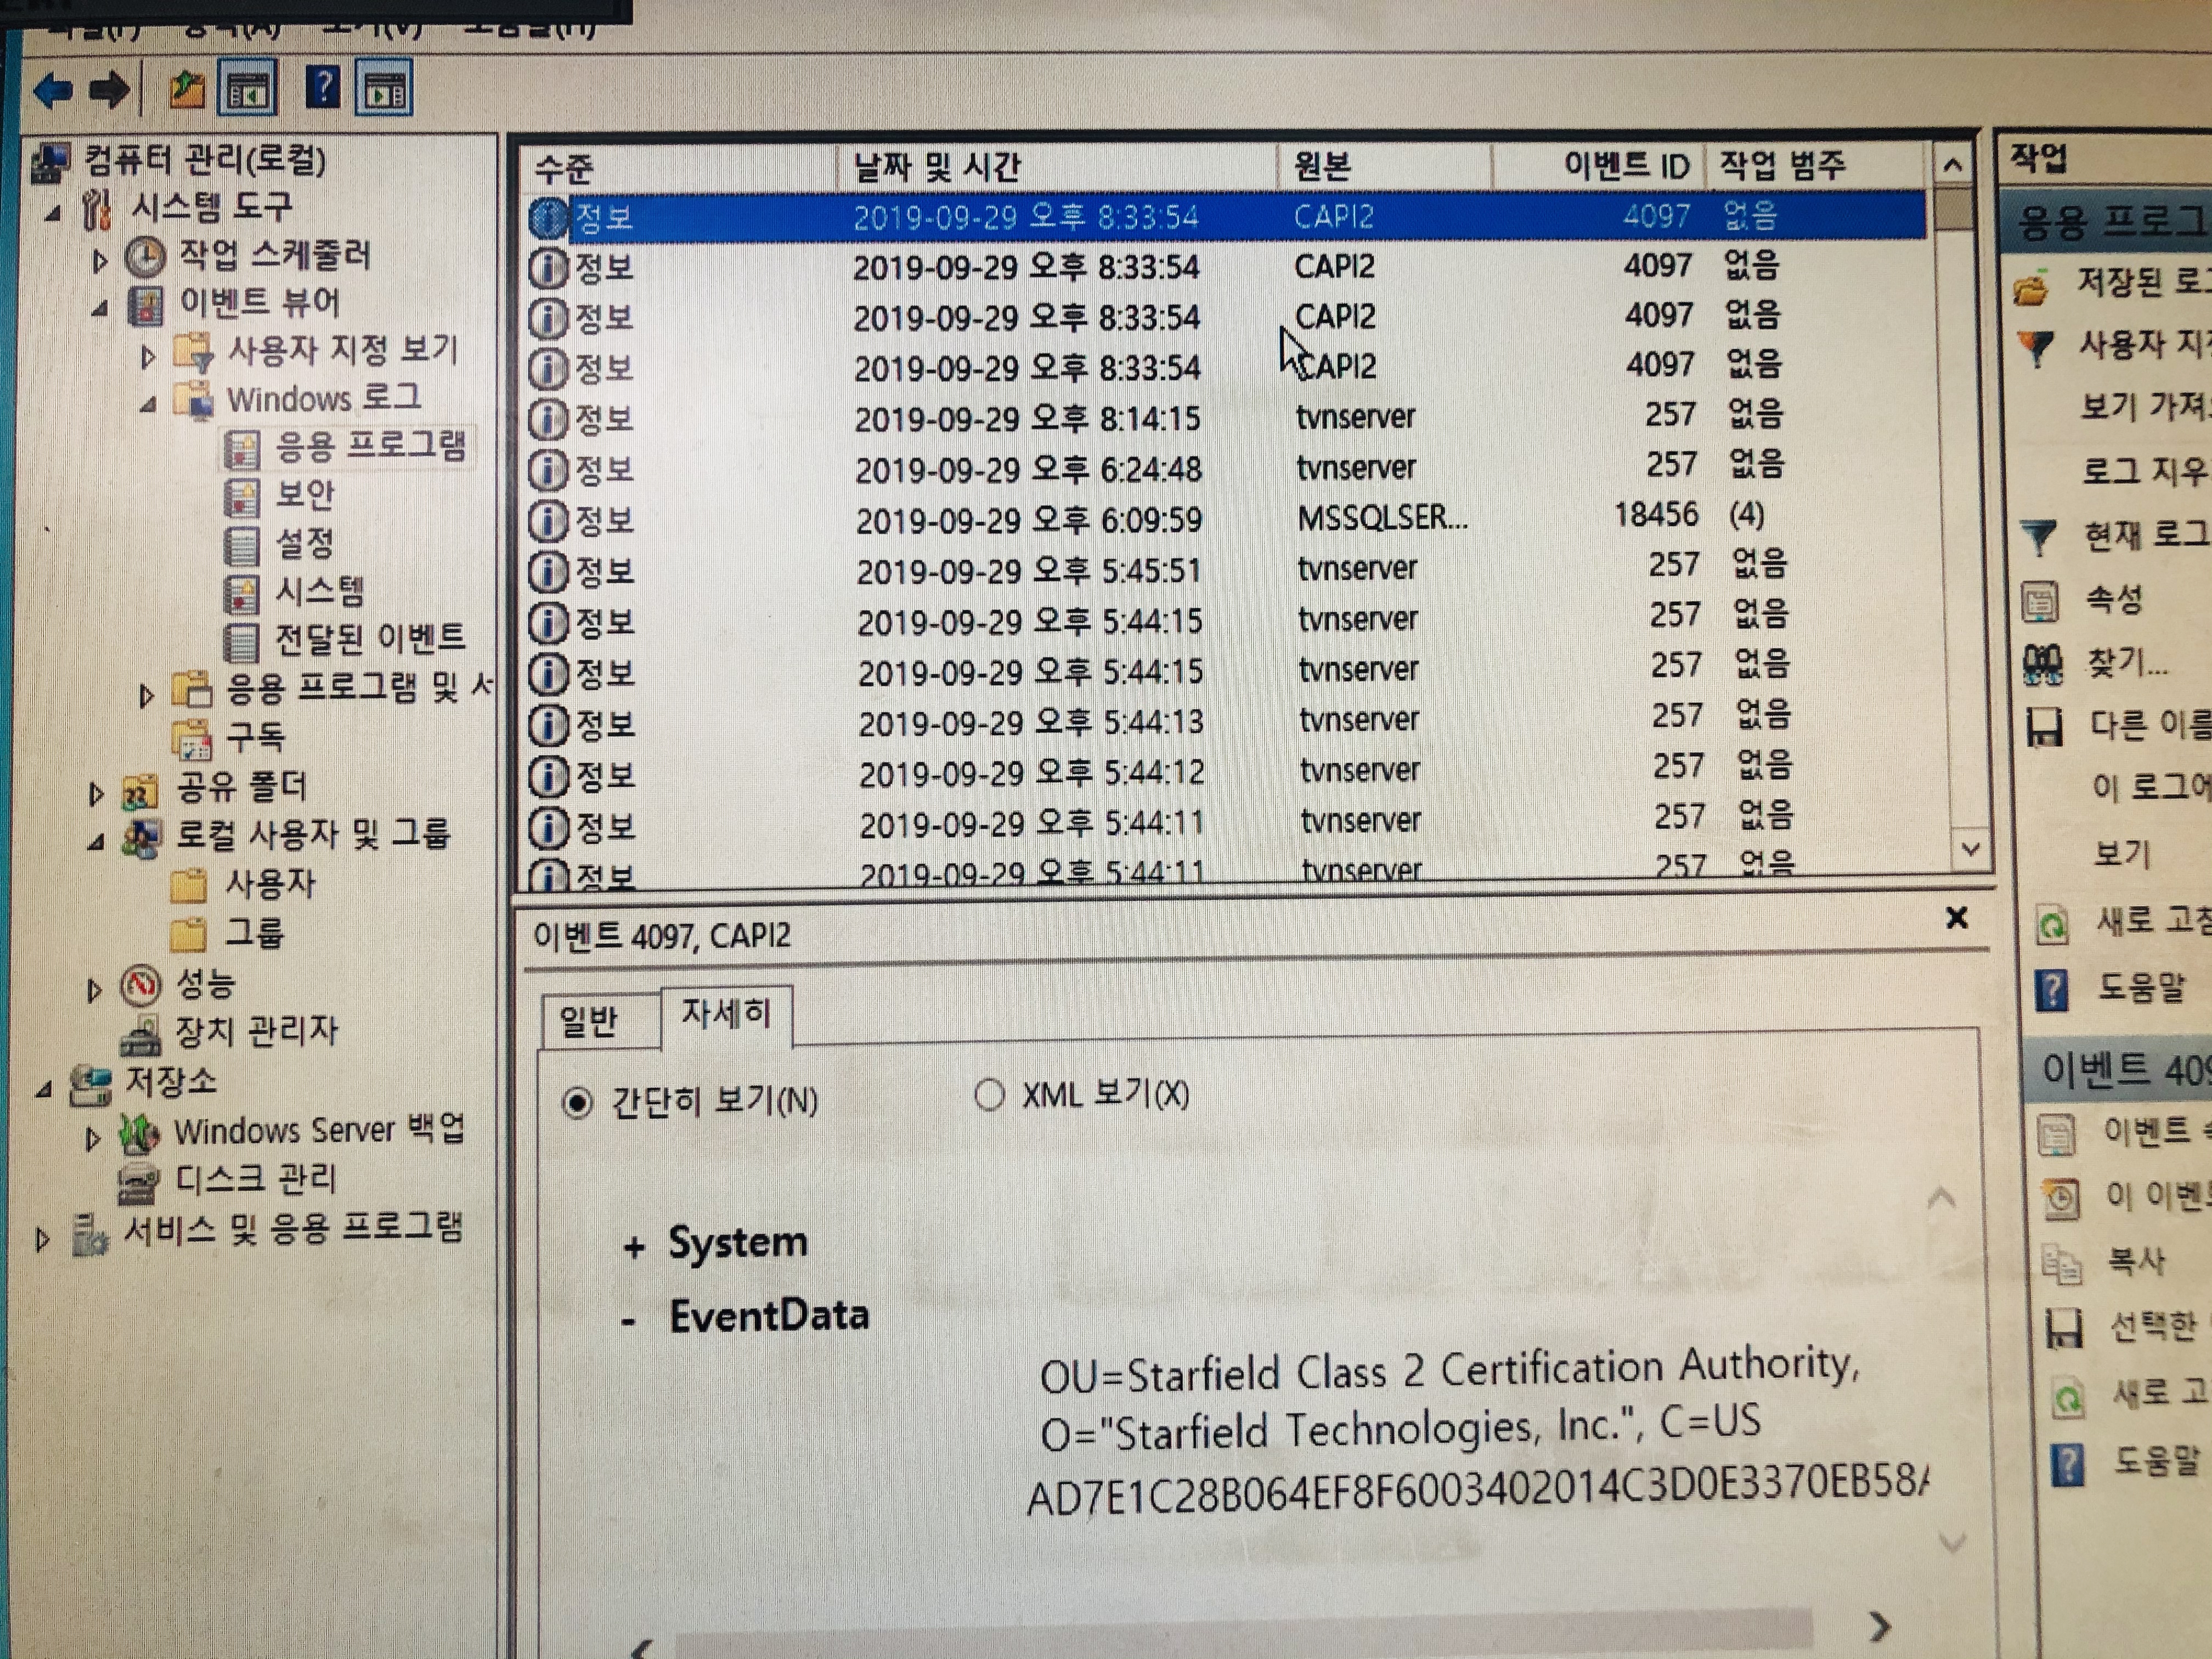Screen dimensions: 2212x1659
Task: Open the 자세히 tab
Action: pyautogui.click(x=726, y=1014)
